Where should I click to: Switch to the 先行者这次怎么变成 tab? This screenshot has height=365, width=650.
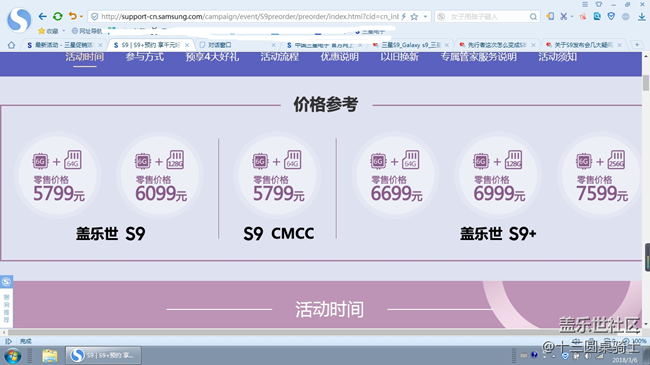[x=493, y=45]
